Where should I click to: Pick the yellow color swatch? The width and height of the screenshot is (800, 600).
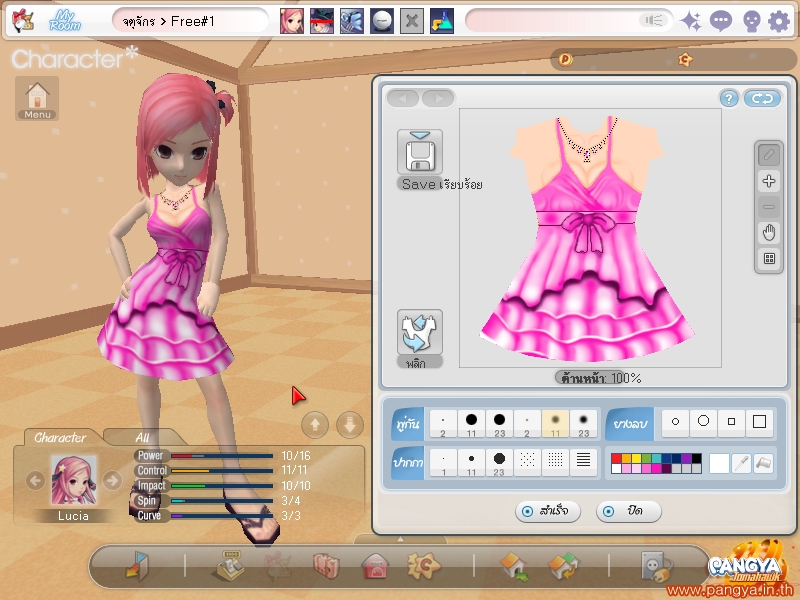pyautogui.click(x=636, y=459)
